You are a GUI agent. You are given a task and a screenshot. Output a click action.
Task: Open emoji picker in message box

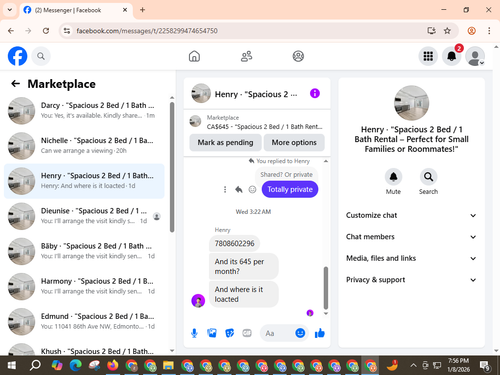[x=300, y=333]
